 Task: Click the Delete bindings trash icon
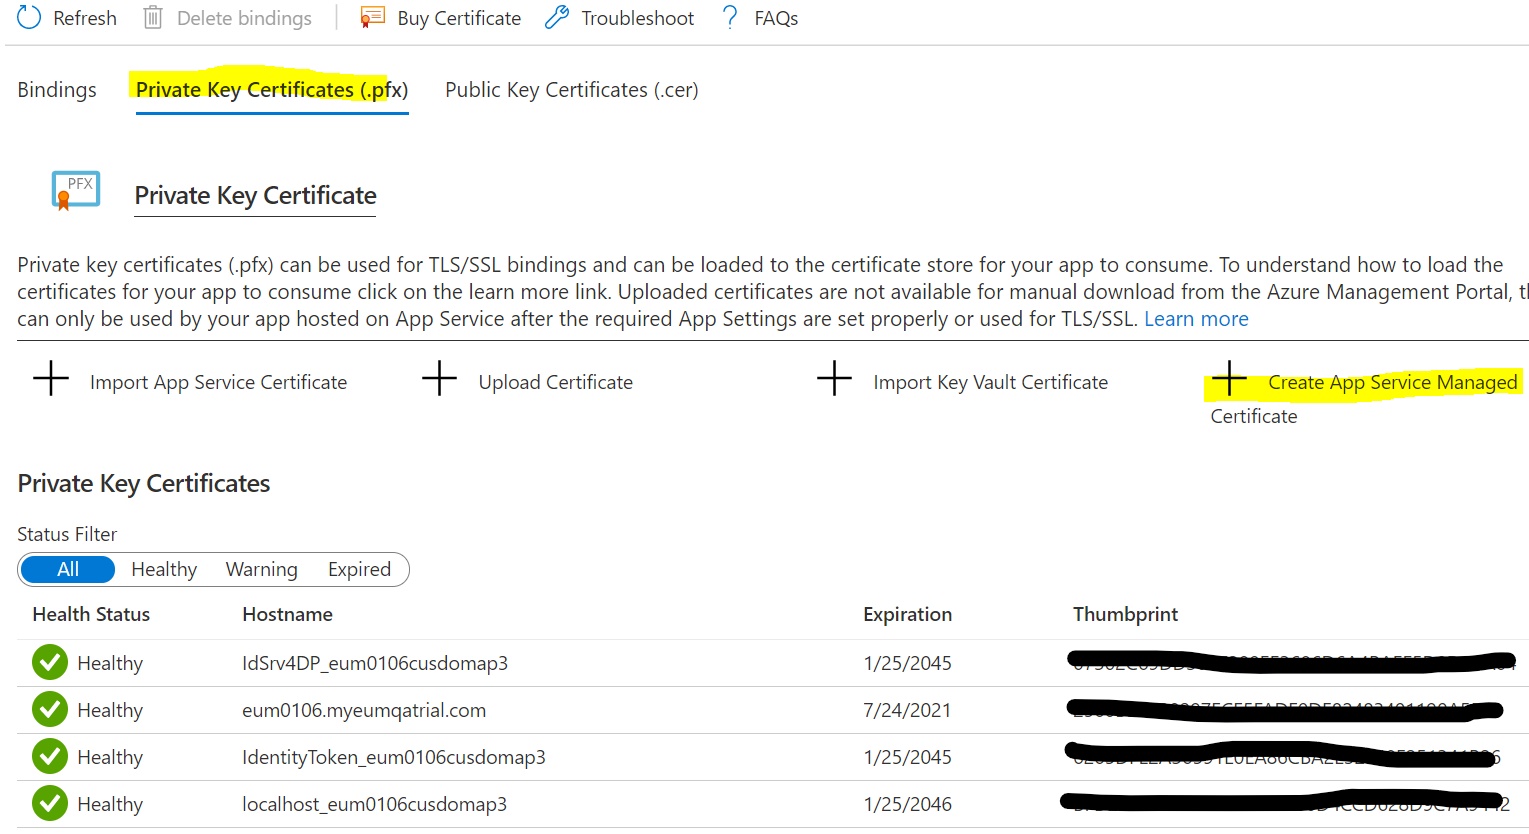click(153, 17)
